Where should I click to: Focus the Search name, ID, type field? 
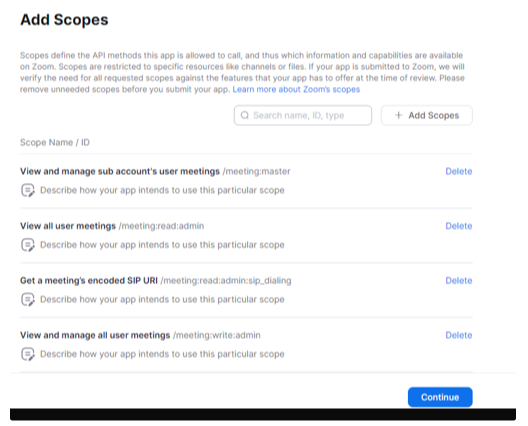303,116
